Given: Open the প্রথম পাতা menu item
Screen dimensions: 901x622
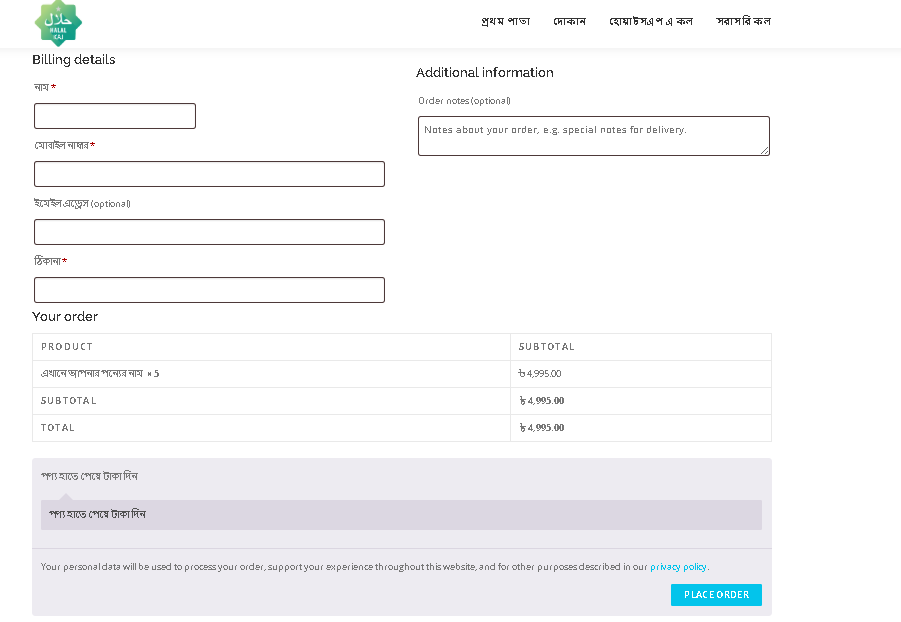Looking at the screenshot, I should click(x=505, y=21).
